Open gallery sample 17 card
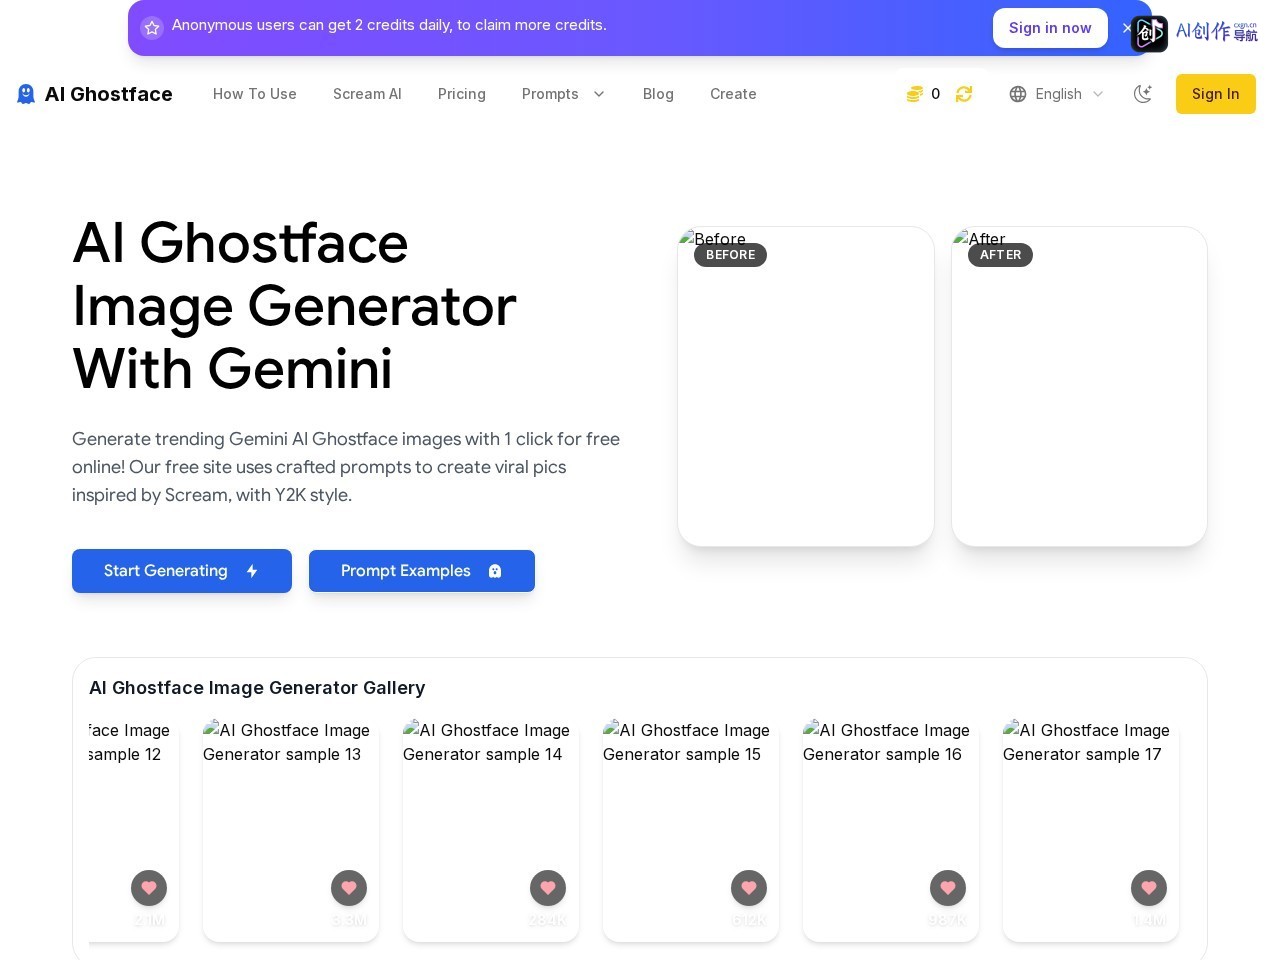 1091,831
